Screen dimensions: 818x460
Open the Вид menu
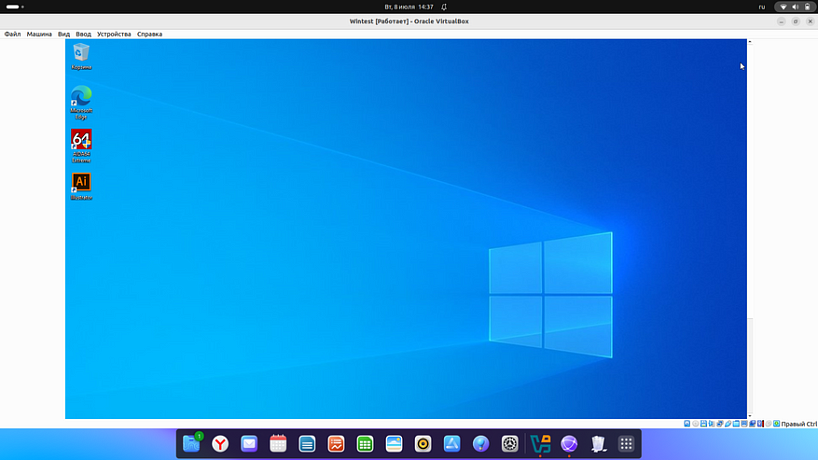coord(64,34)
